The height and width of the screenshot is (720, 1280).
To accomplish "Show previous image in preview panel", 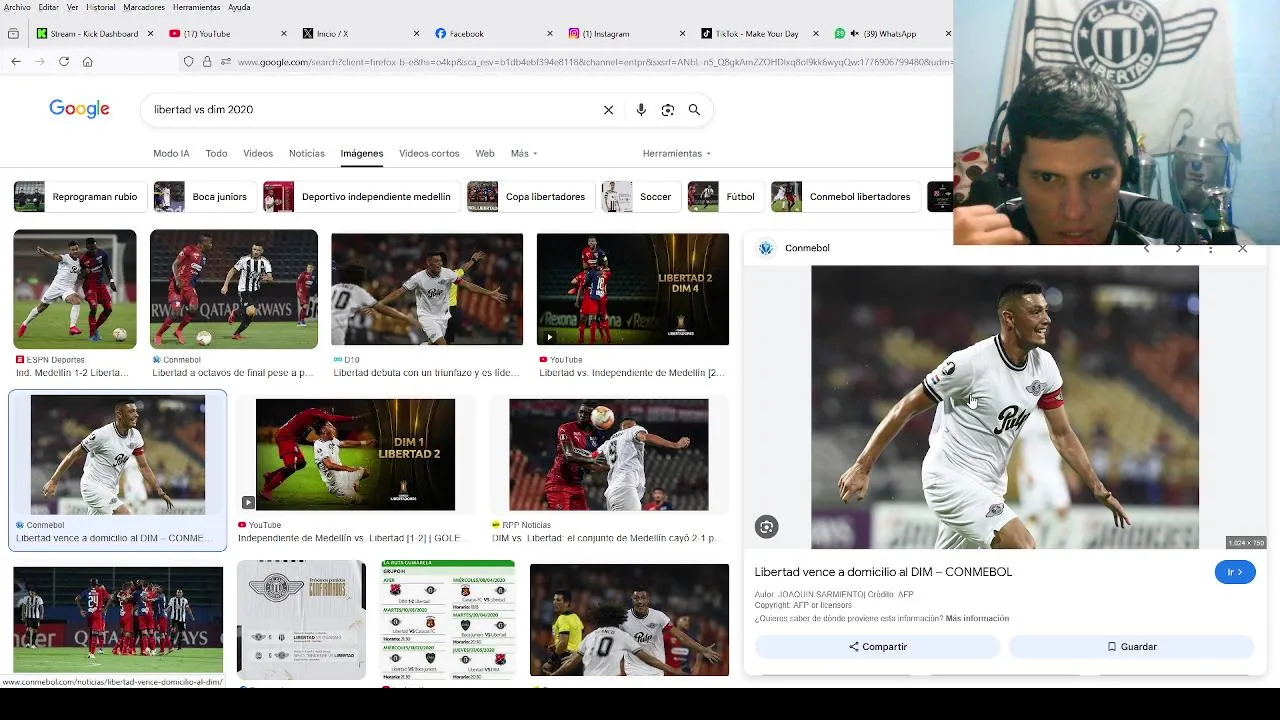I will [1147, 248].
